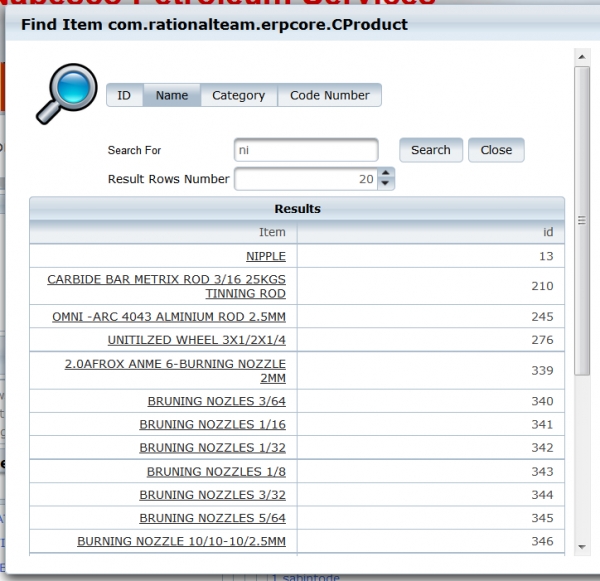Increase the Result Rows Number with up arrow
The width and height of the screenshot is (600, 581).
pos(387,174)
